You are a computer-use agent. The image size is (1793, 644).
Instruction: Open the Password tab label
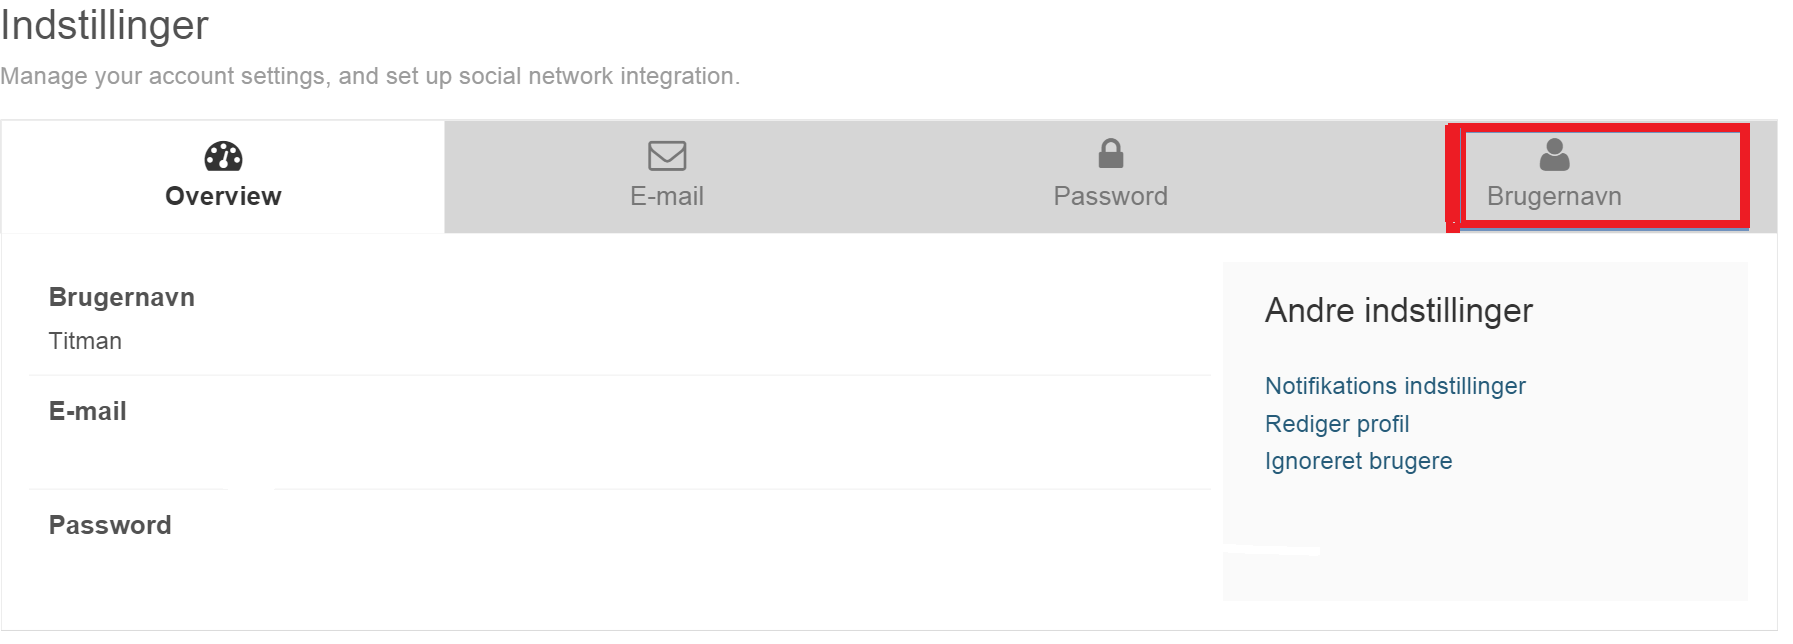pyautogui.click(x=1111, y=196)
